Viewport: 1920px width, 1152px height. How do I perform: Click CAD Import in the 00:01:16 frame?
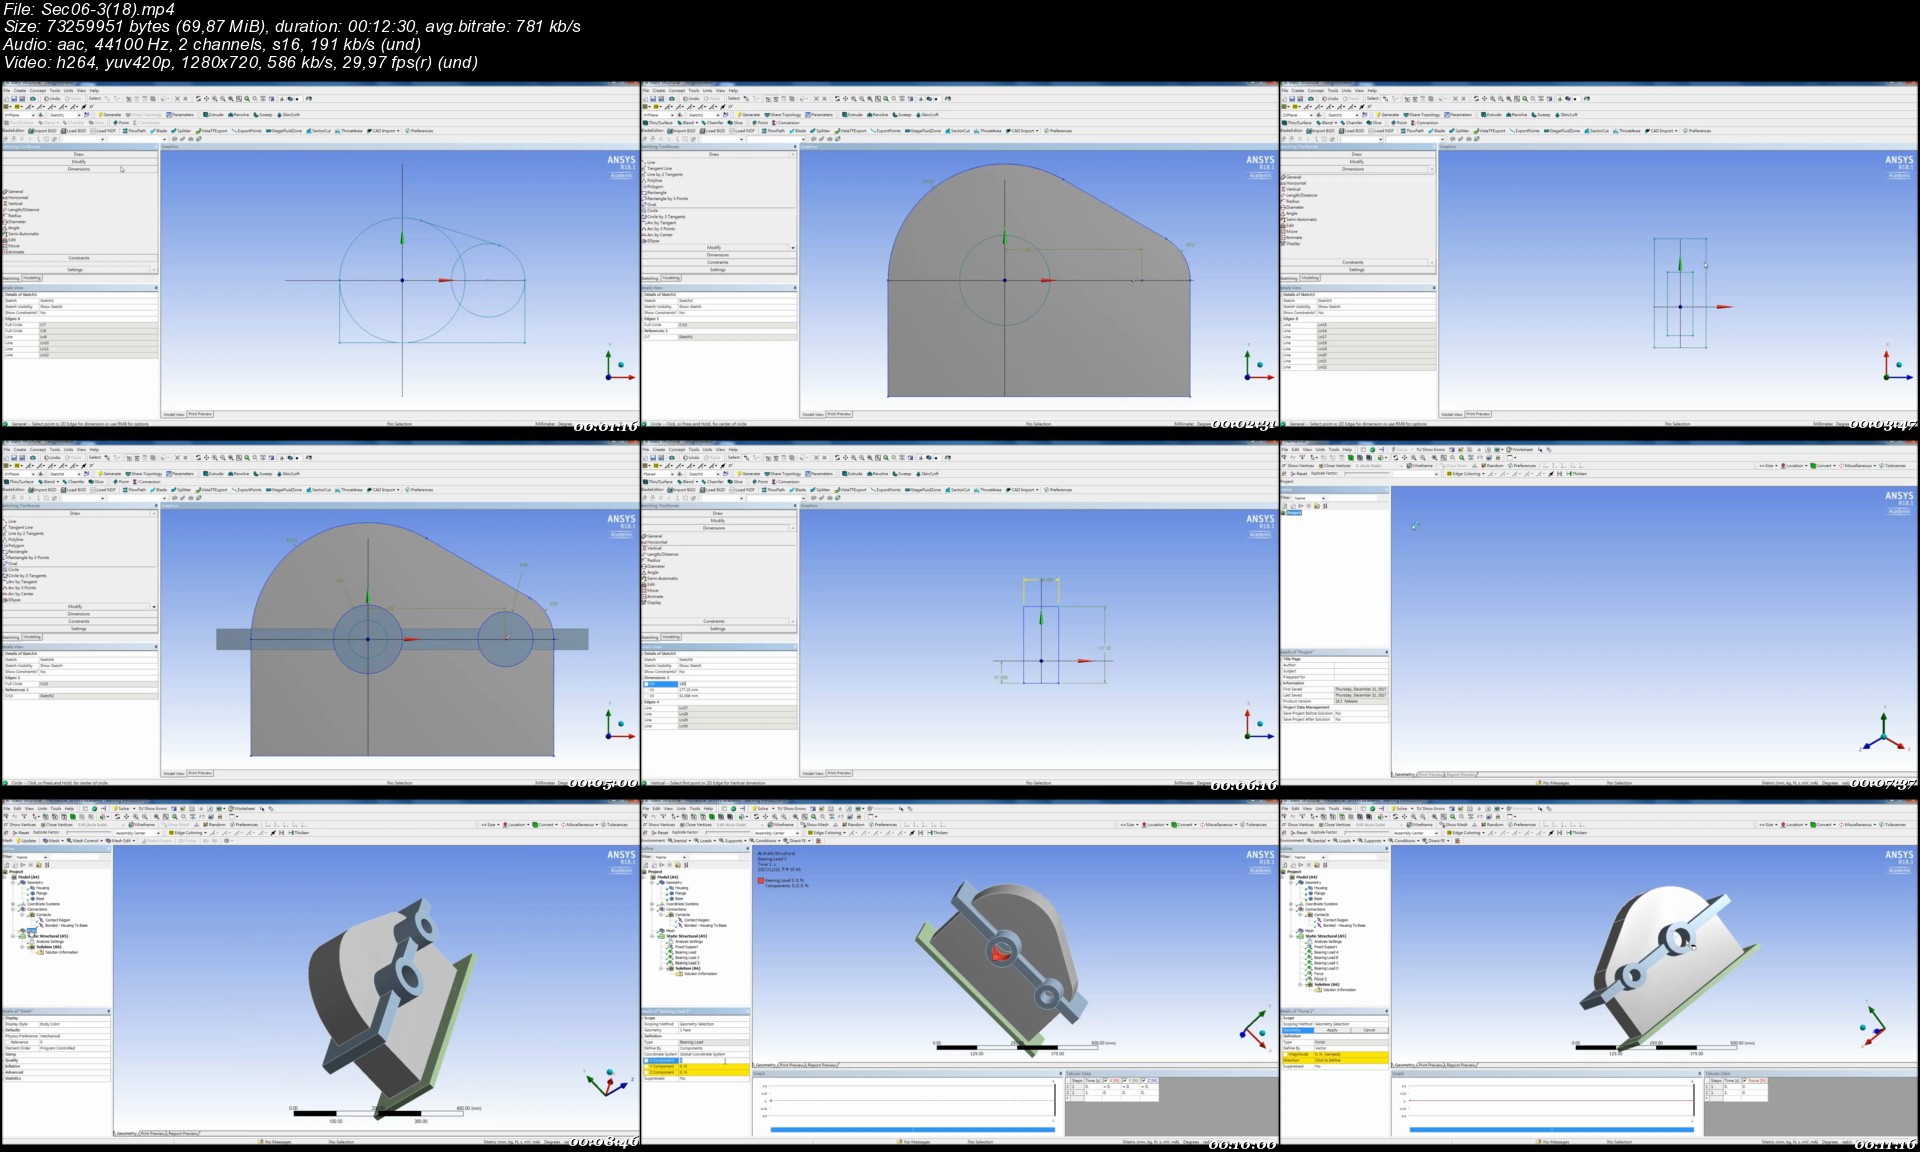[384, 130]
